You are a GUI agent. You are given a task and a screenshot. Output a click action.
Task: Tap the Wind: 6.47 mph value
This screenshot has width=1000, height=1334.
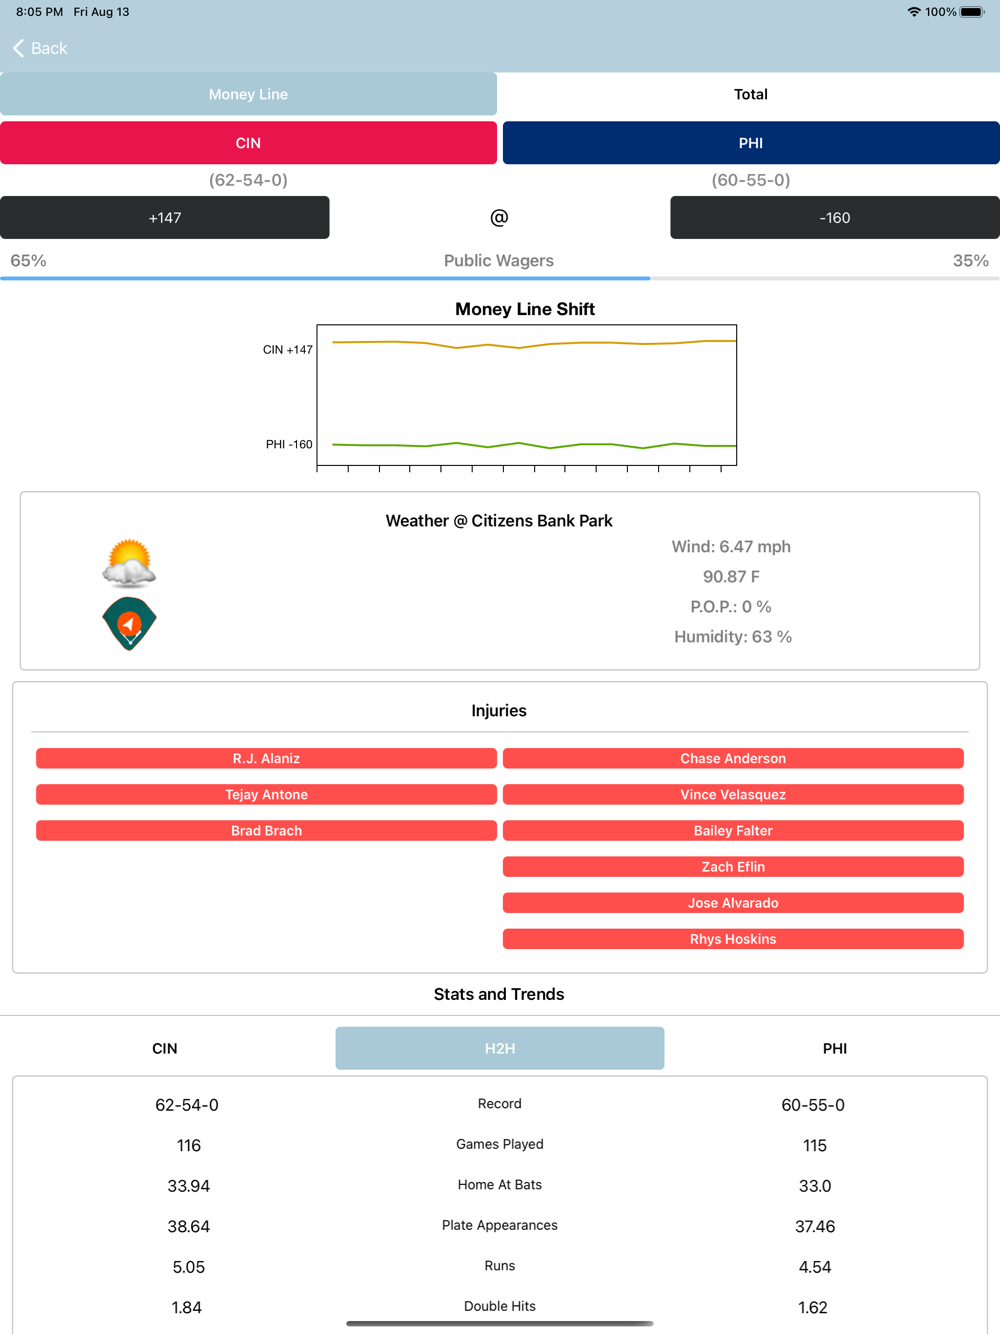[x=731, y=546]
